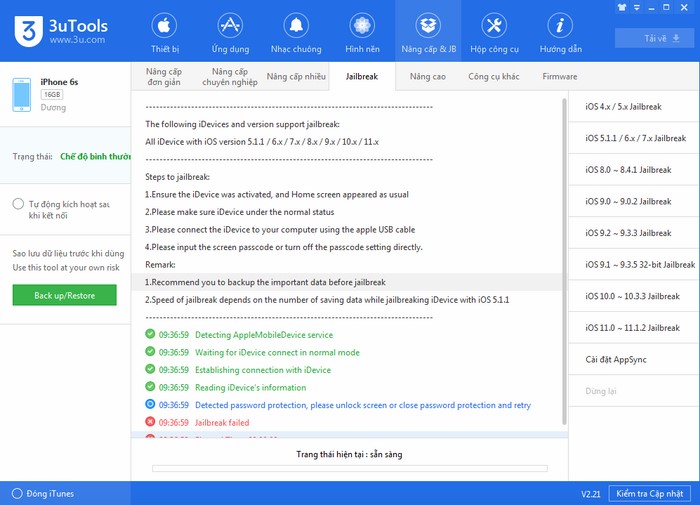Click blue info icon beside Detected password protection
The image size is (700, 505).
(150, 404)
